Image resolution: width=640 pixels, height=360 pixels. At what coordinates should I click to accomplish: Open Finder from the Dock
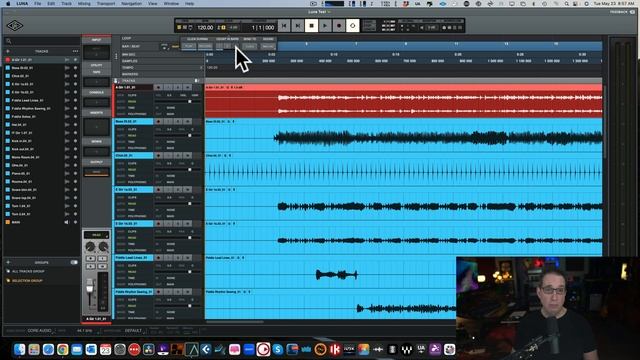pos(19,350)
